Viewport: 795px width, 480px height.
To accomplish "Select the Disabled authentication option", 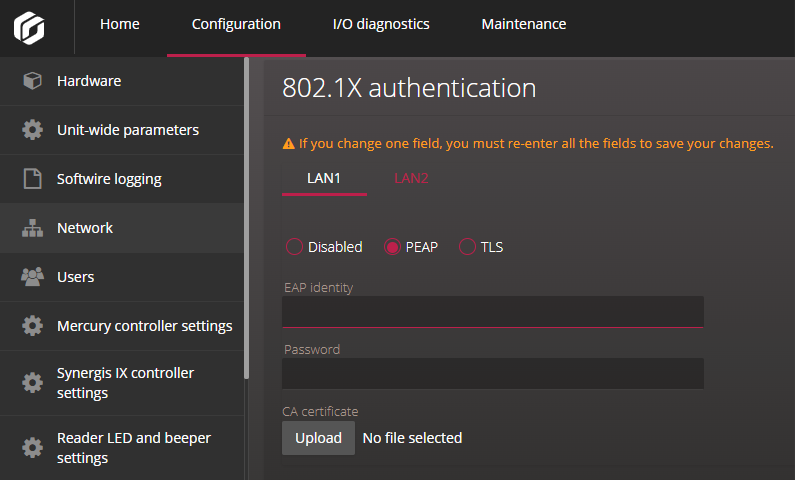I will (294, 247).
